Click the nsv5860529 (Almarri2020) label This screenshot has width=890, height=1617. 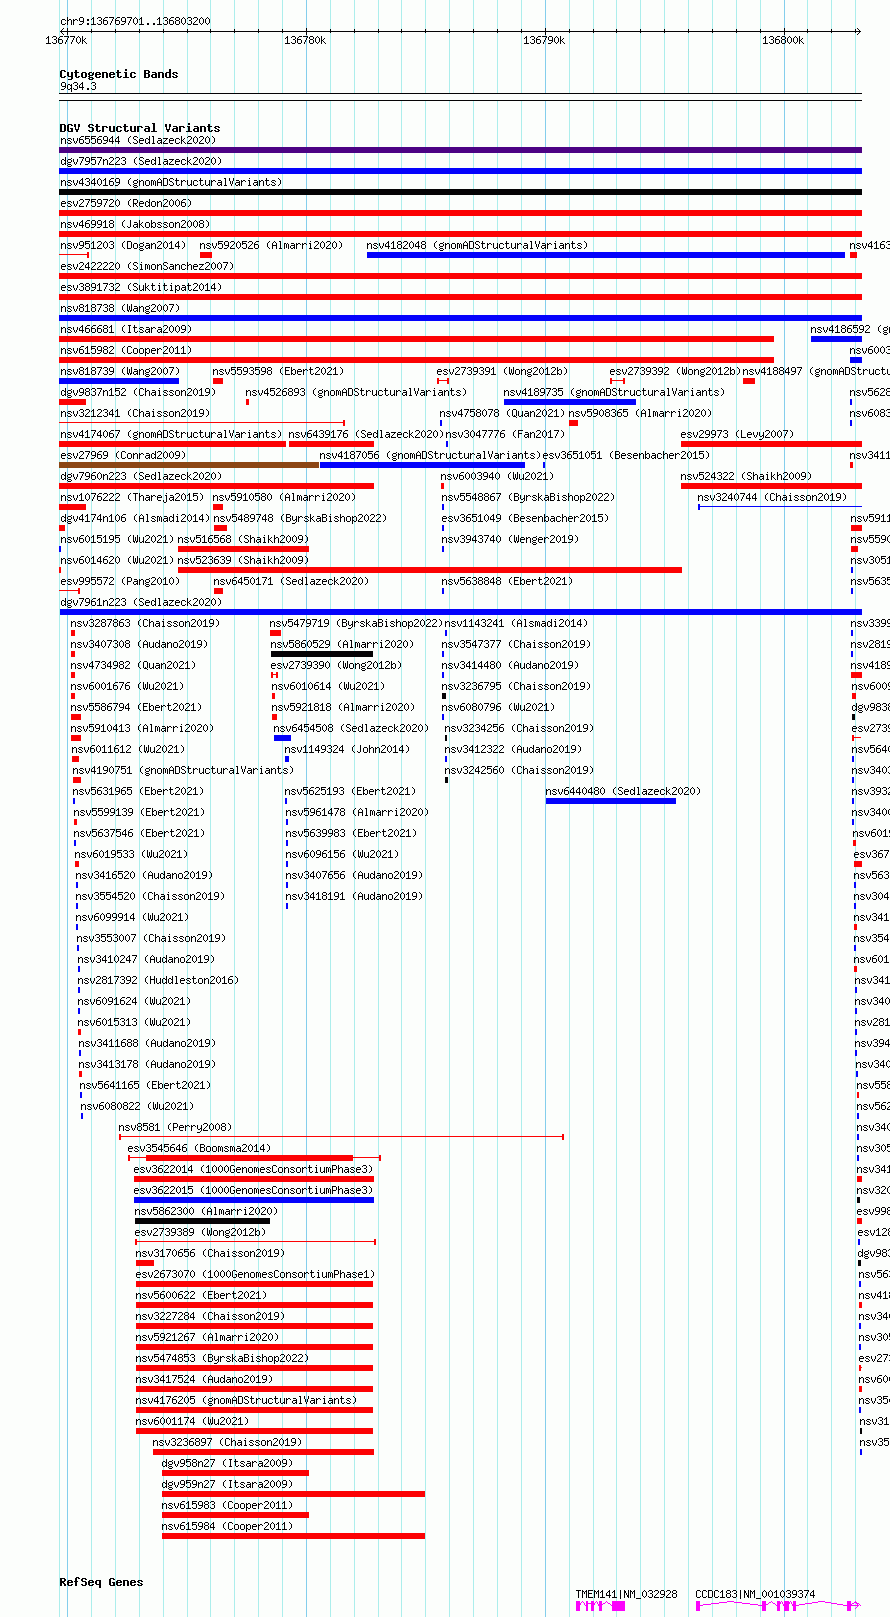point(342,644)
